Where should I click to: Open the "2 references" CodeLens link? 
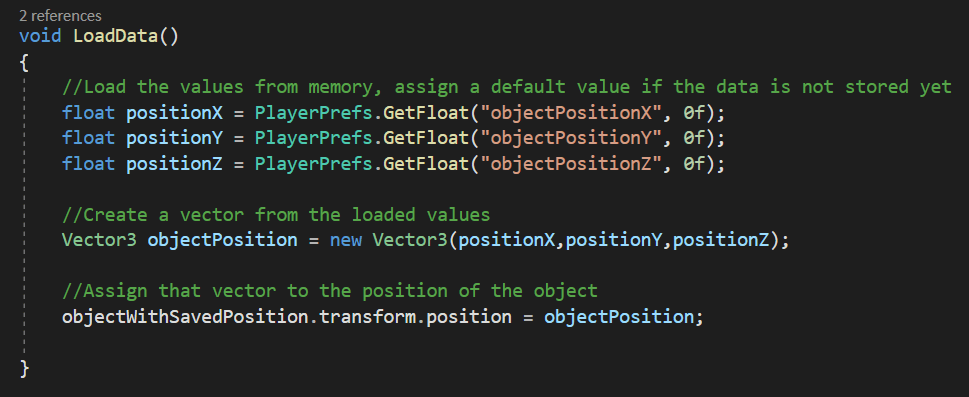click(x=61, y=15)
